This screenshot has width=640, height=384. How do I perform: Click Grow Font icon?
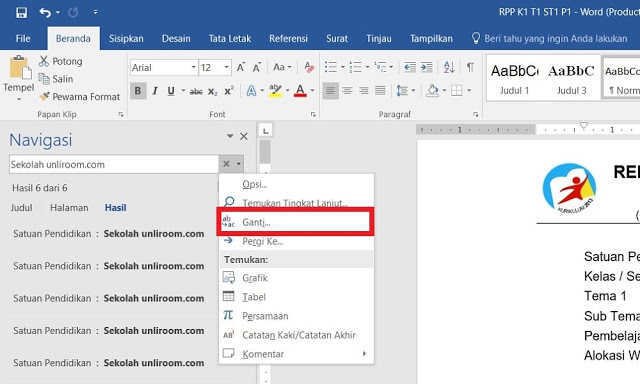pos(241,67)
